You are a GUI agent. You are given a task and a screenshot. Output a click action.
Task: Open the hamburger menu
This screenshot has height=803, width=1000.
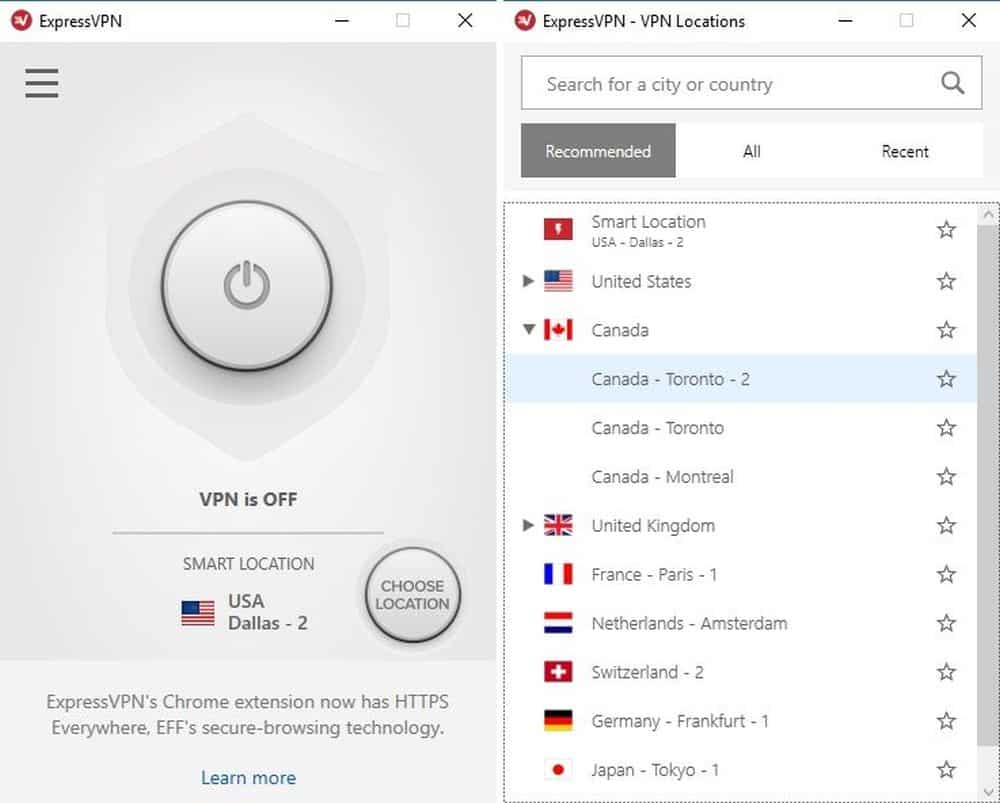point(42,83)
